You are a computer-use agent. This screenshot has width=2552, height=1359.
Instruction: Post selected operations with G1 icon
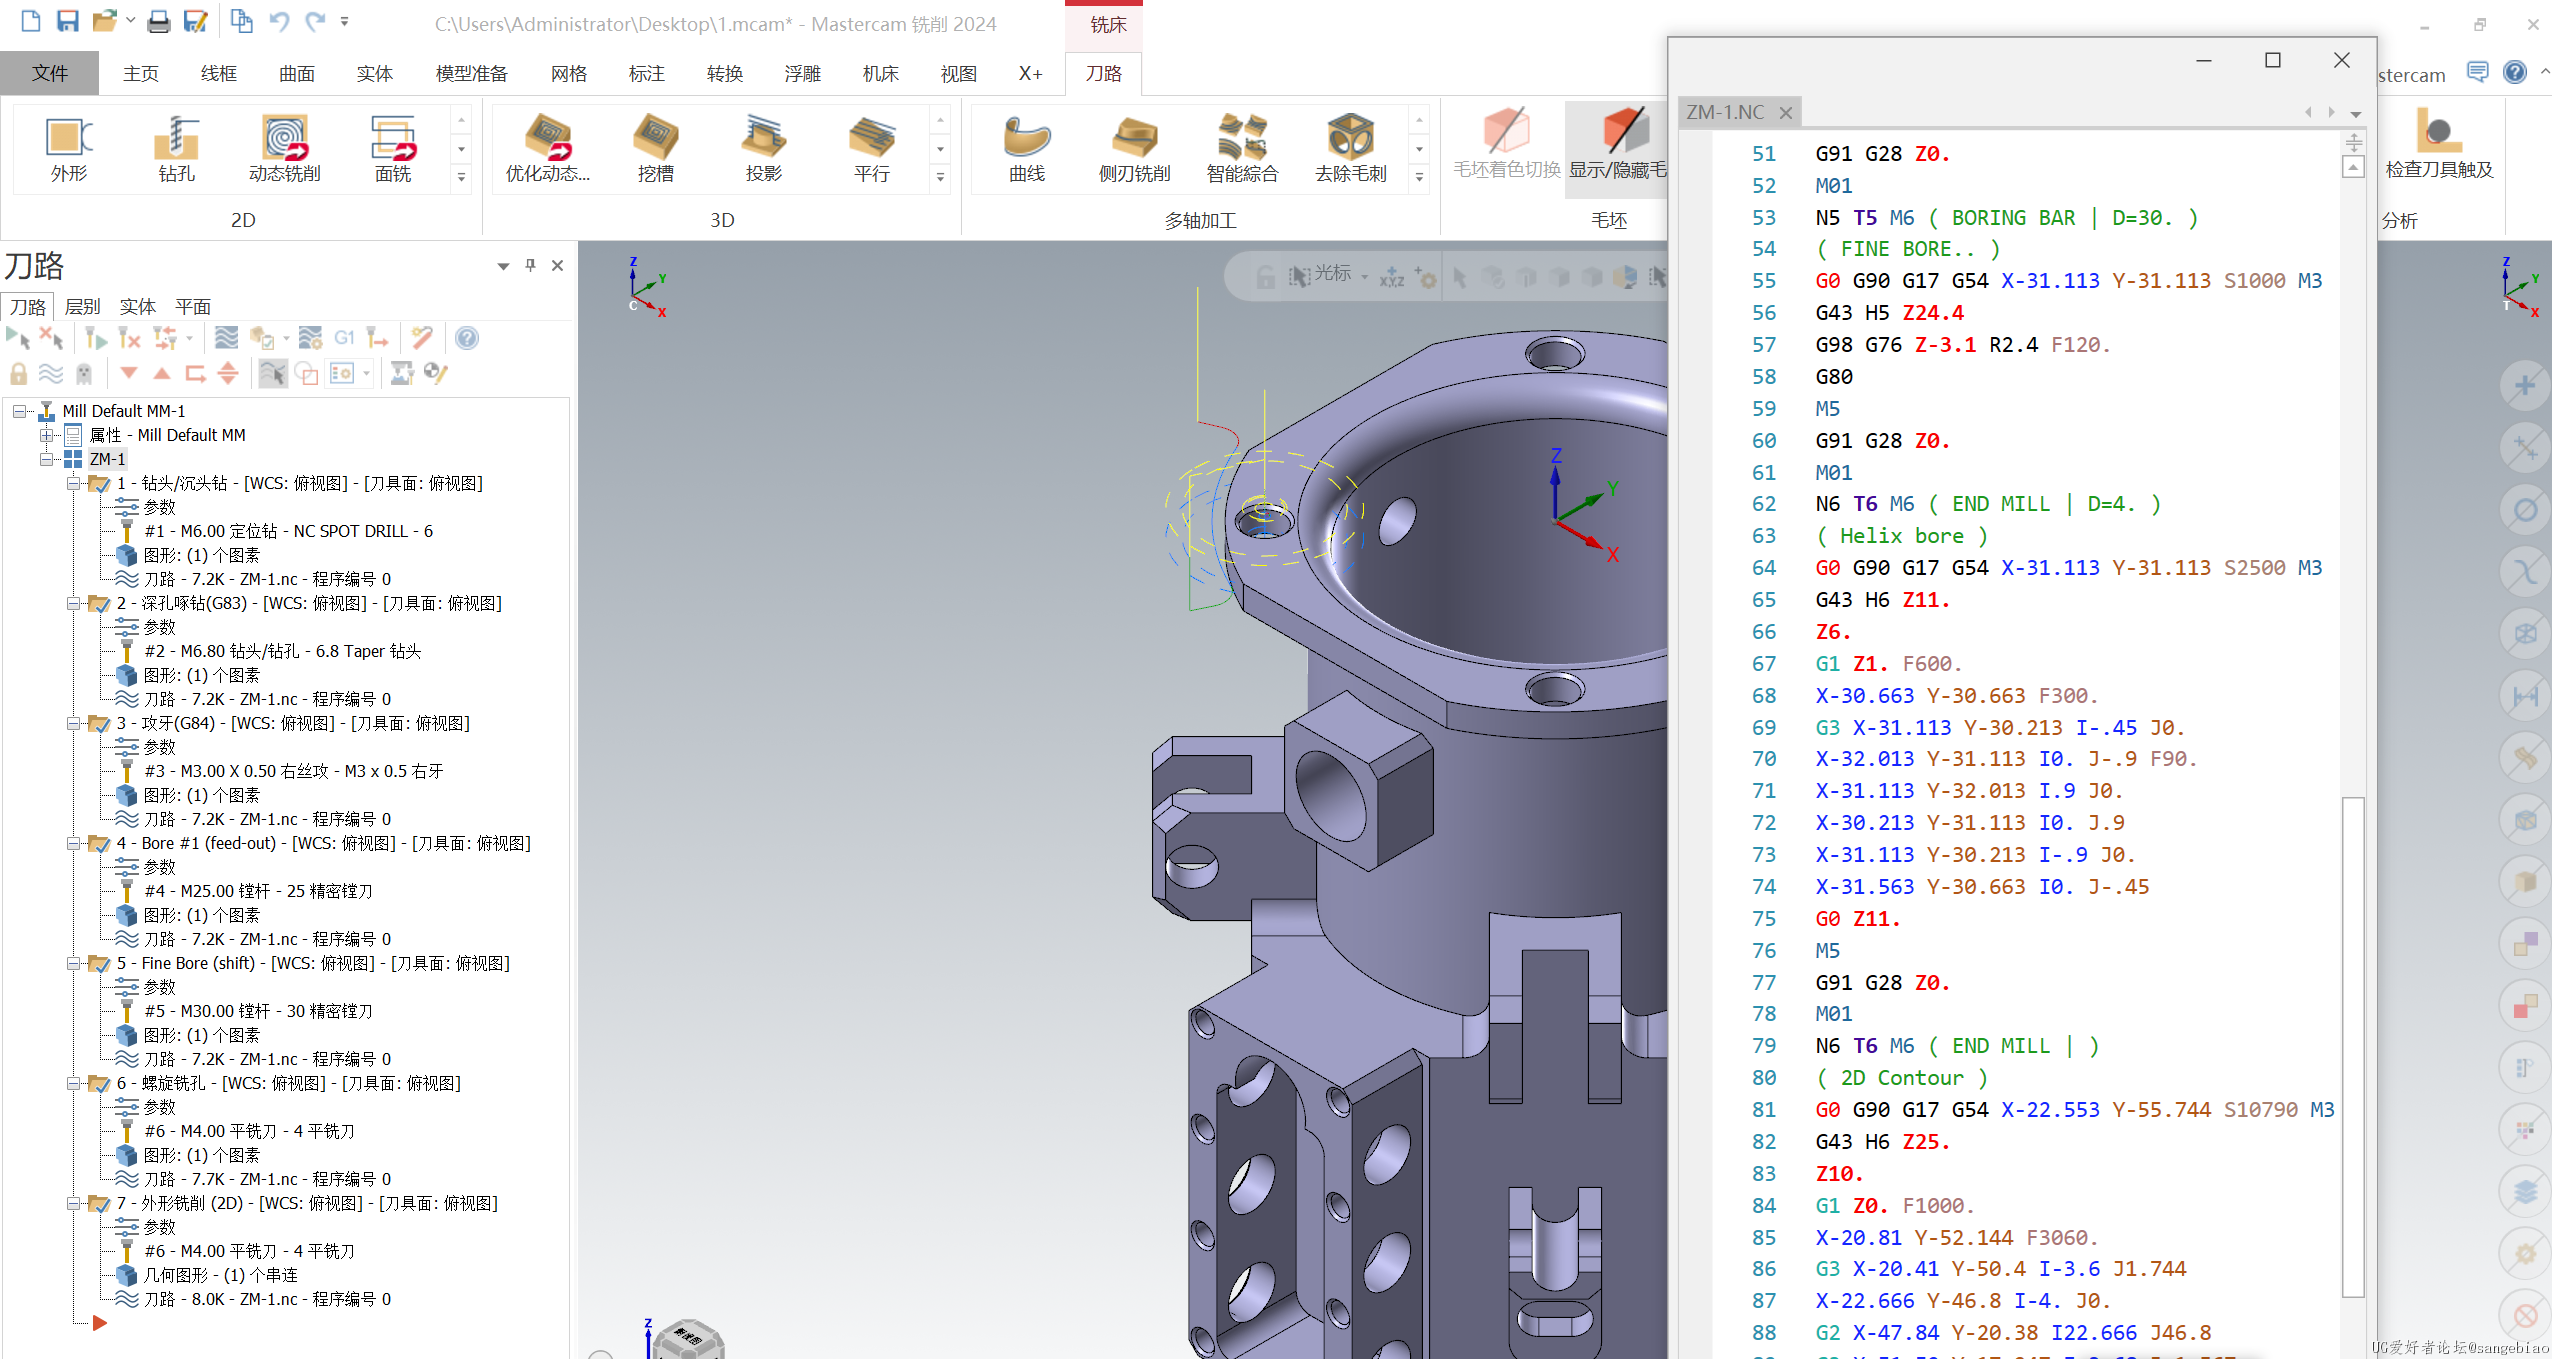coord(344,338)
